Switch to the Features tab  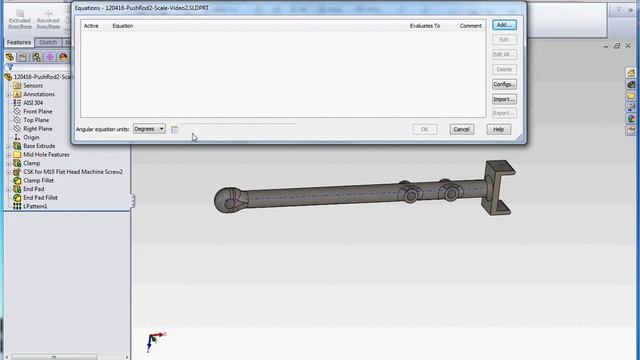[19, 42]
